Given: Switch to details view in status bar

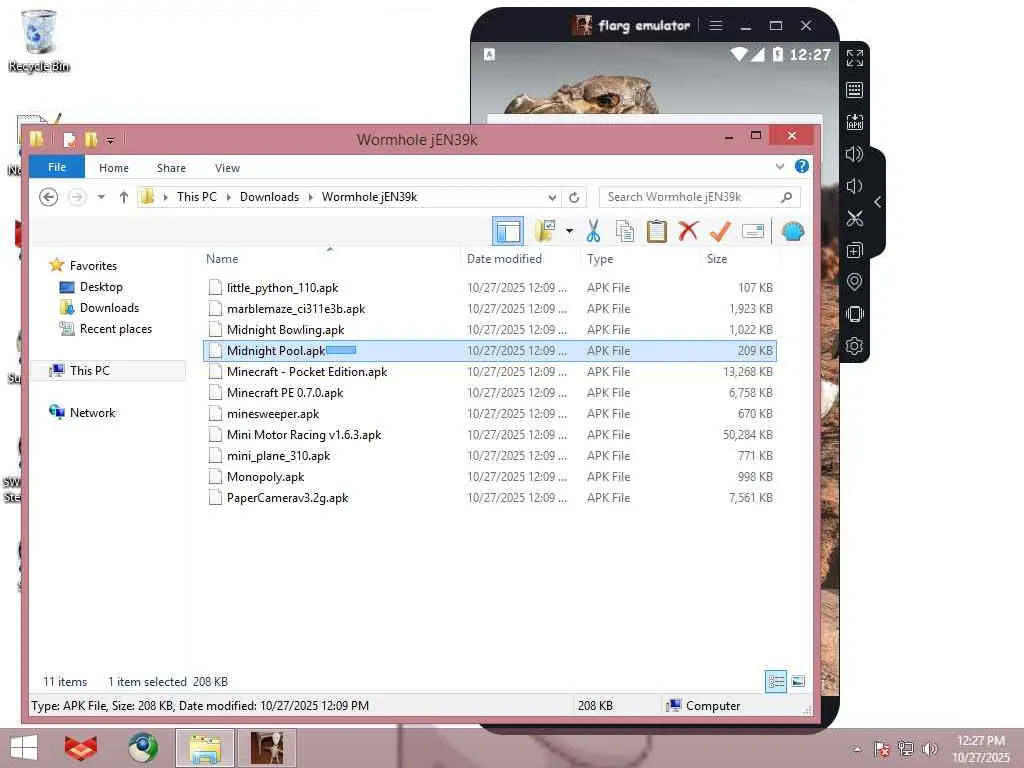Looking at the screenshot, I should [776, 682].
